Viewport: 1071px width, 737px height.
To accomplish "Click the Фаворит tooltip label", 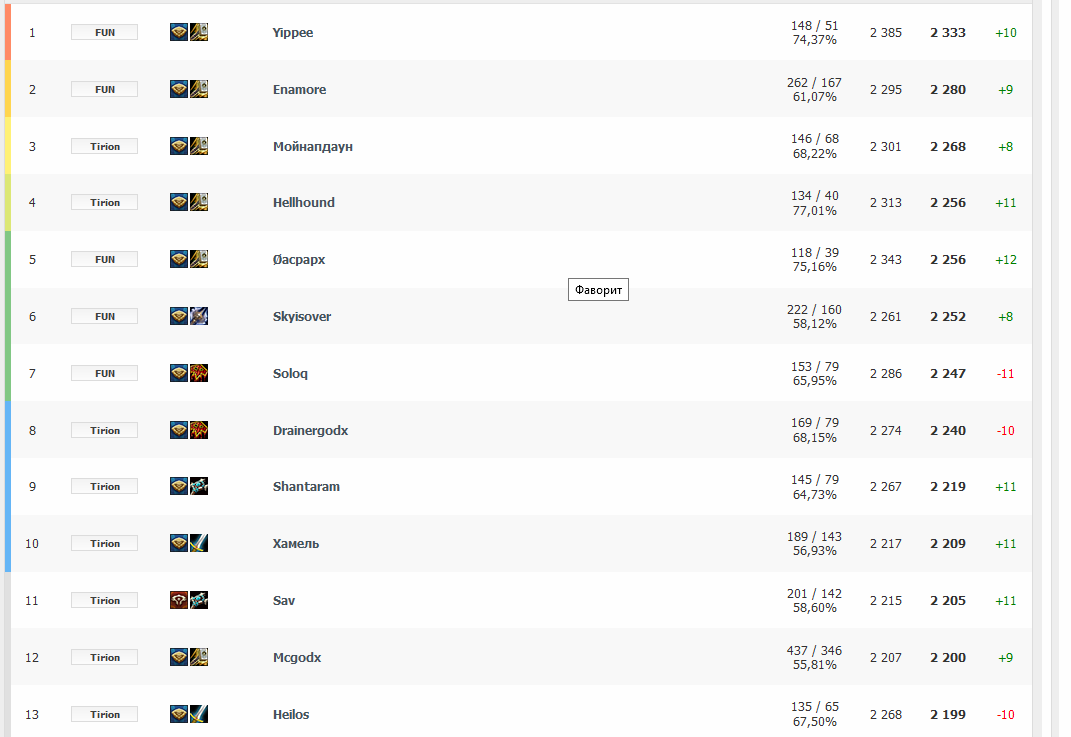I will (598, 290).
